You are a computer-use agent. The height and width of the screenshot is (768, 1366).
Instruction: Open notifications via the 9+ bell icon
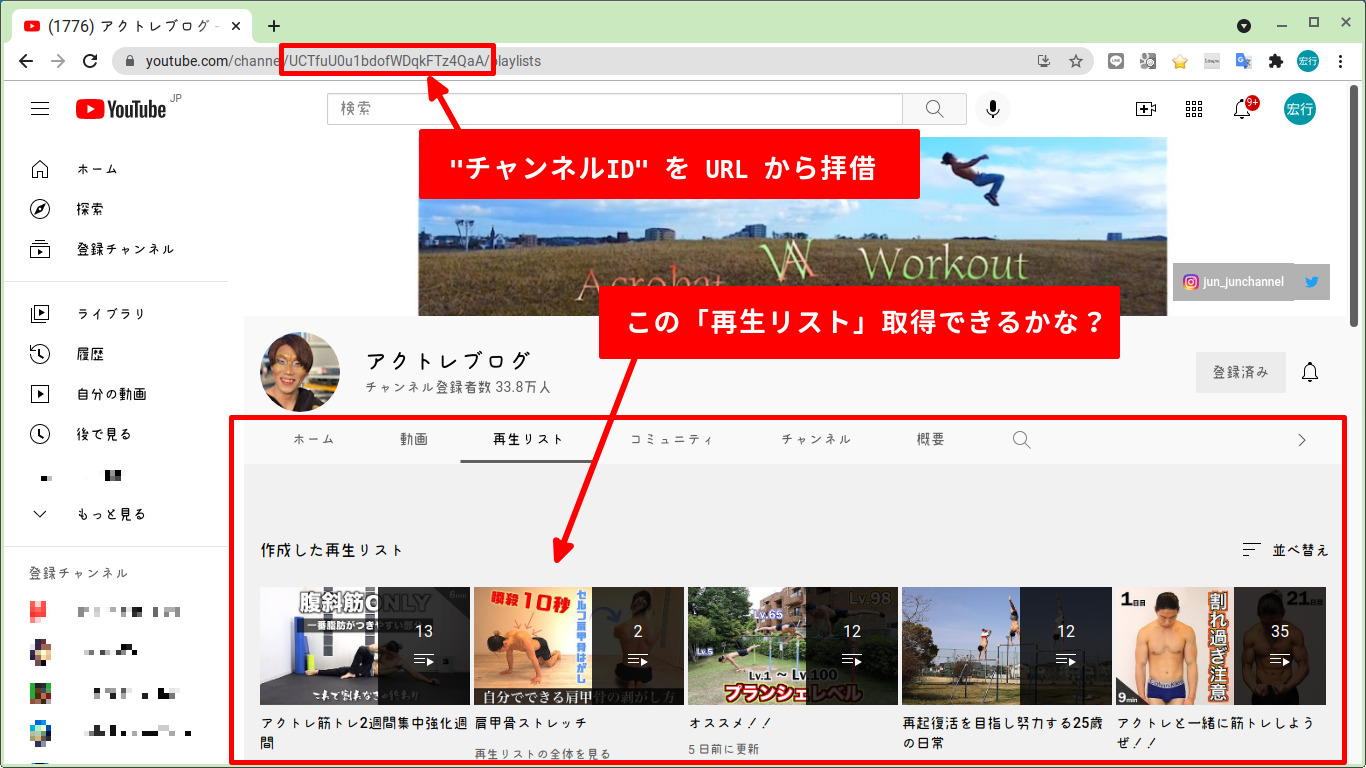pyautogui.click(x=1241, y=108)
